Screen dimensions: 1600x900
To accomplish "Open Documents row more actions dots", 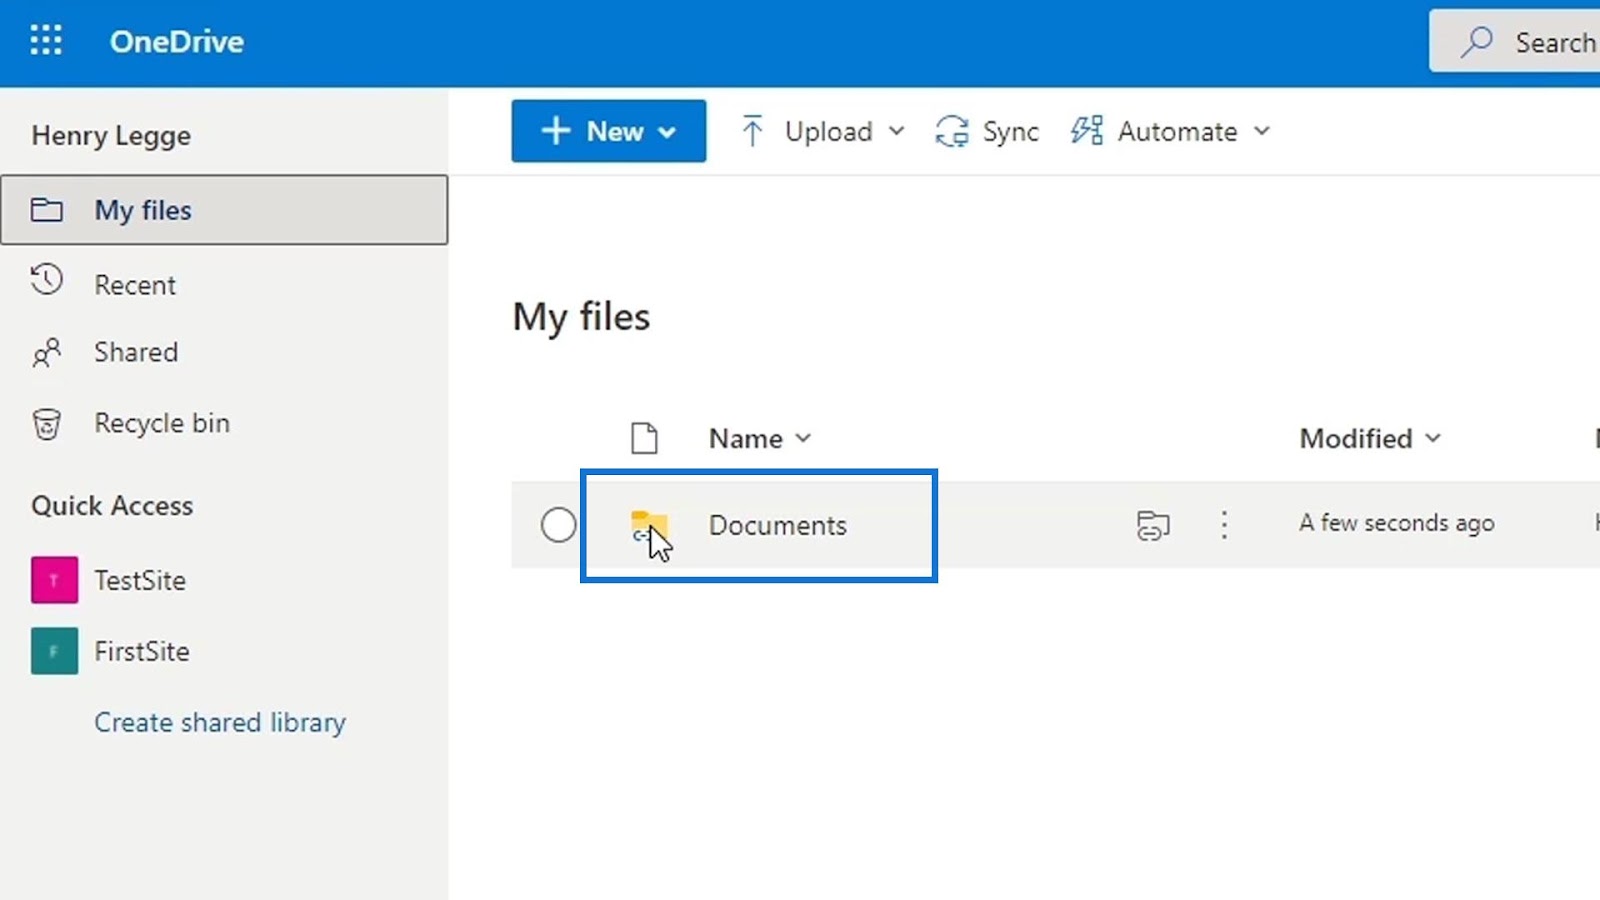I will pyautogui.click(x=1224, y=525).
